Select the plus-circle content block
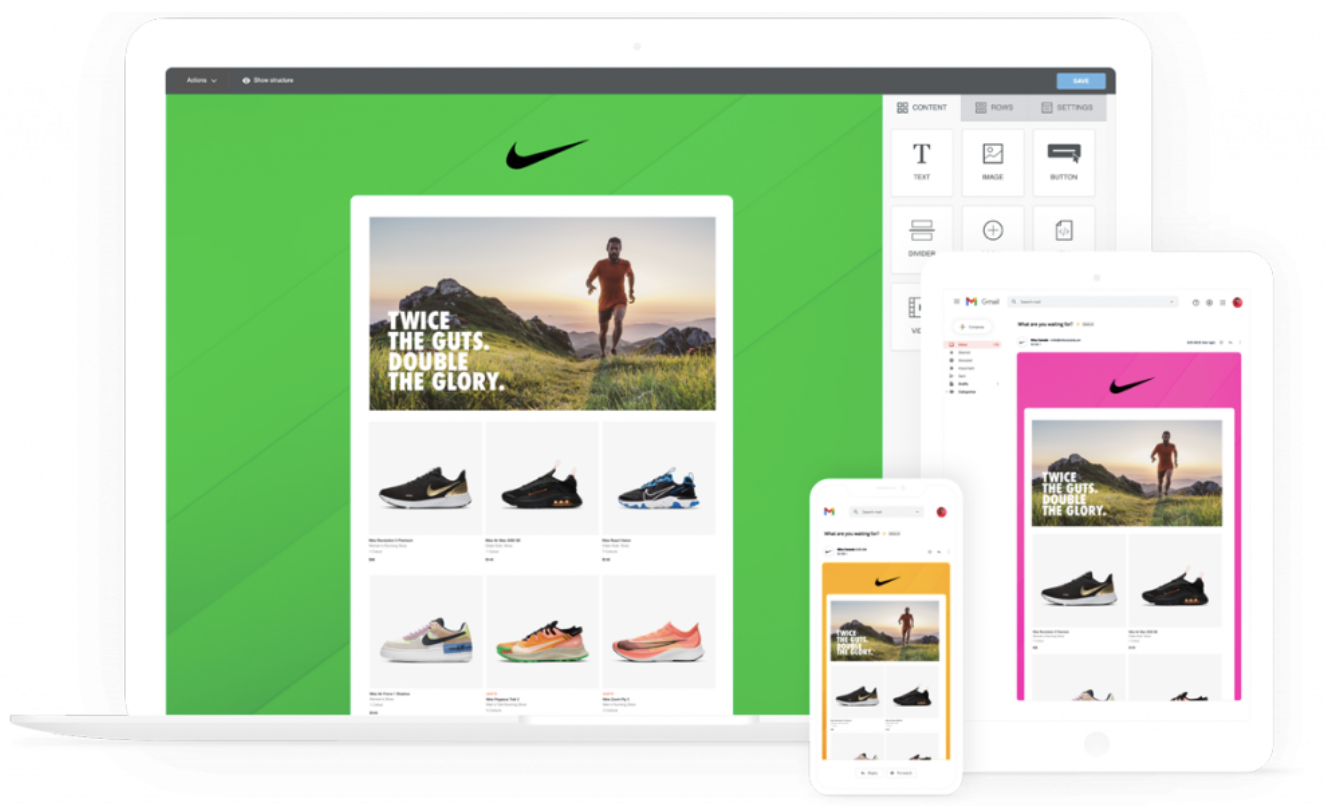The image size is (1326, 806). click(x=993, y=230)
